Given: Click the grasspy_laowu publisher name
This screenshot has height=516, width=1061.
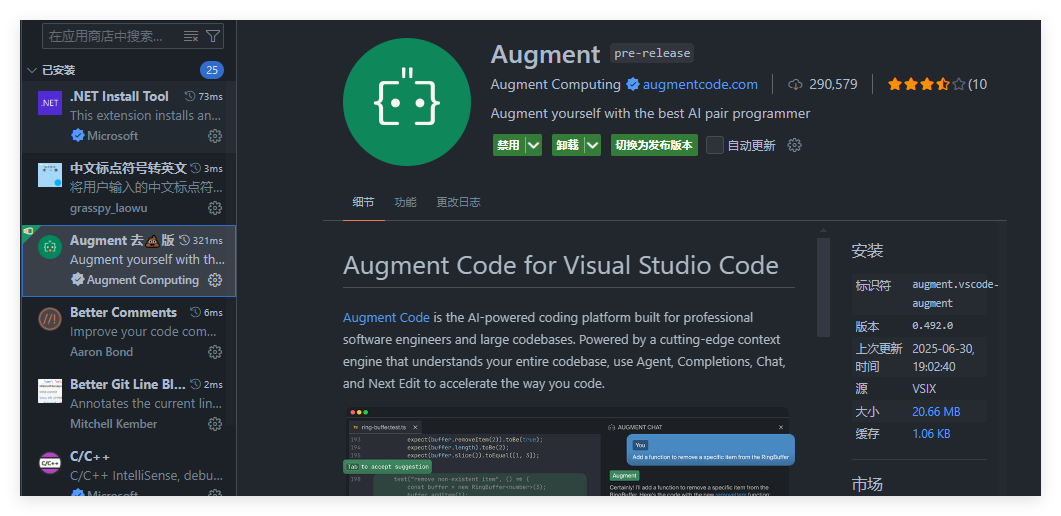Looking at the screenshot, I should 108,208.
